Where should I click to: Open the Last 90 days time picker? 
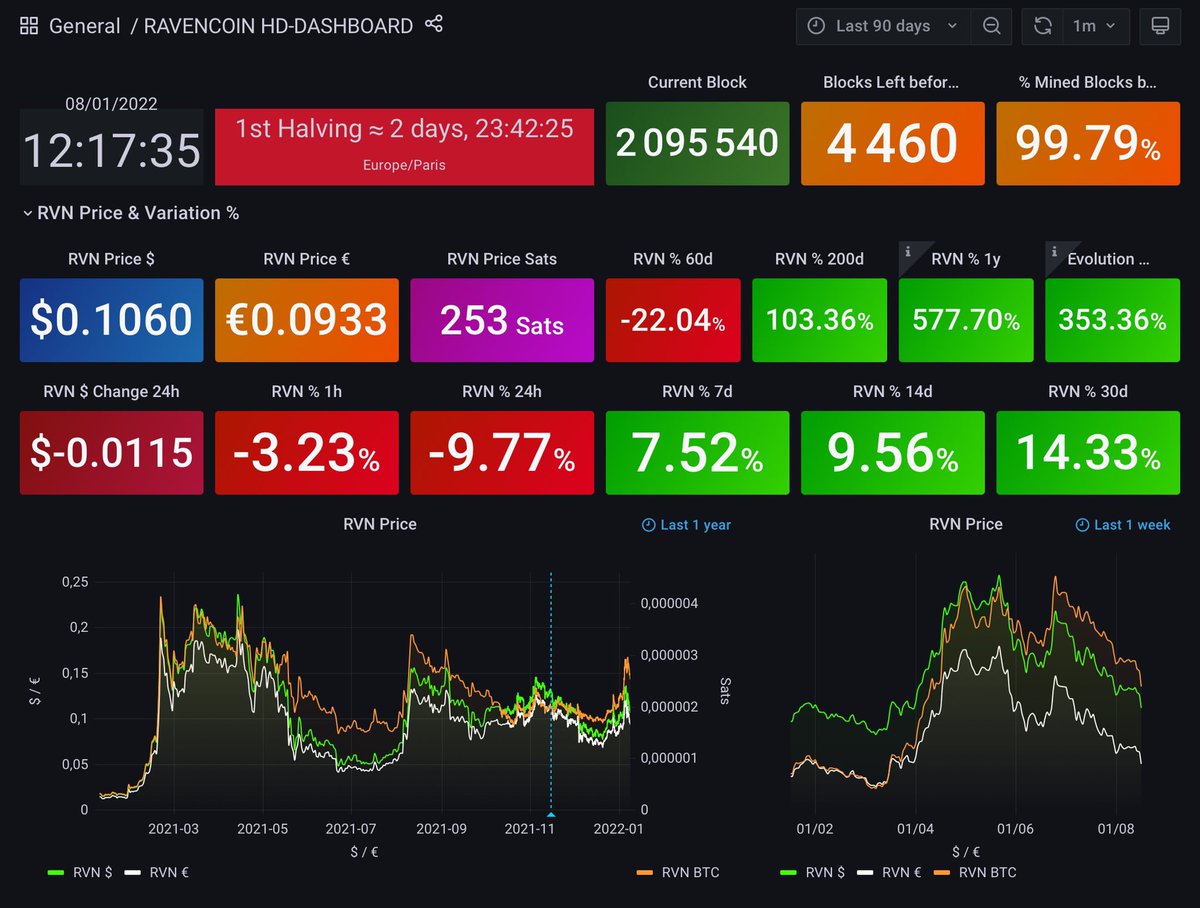(x=881, y=26)
